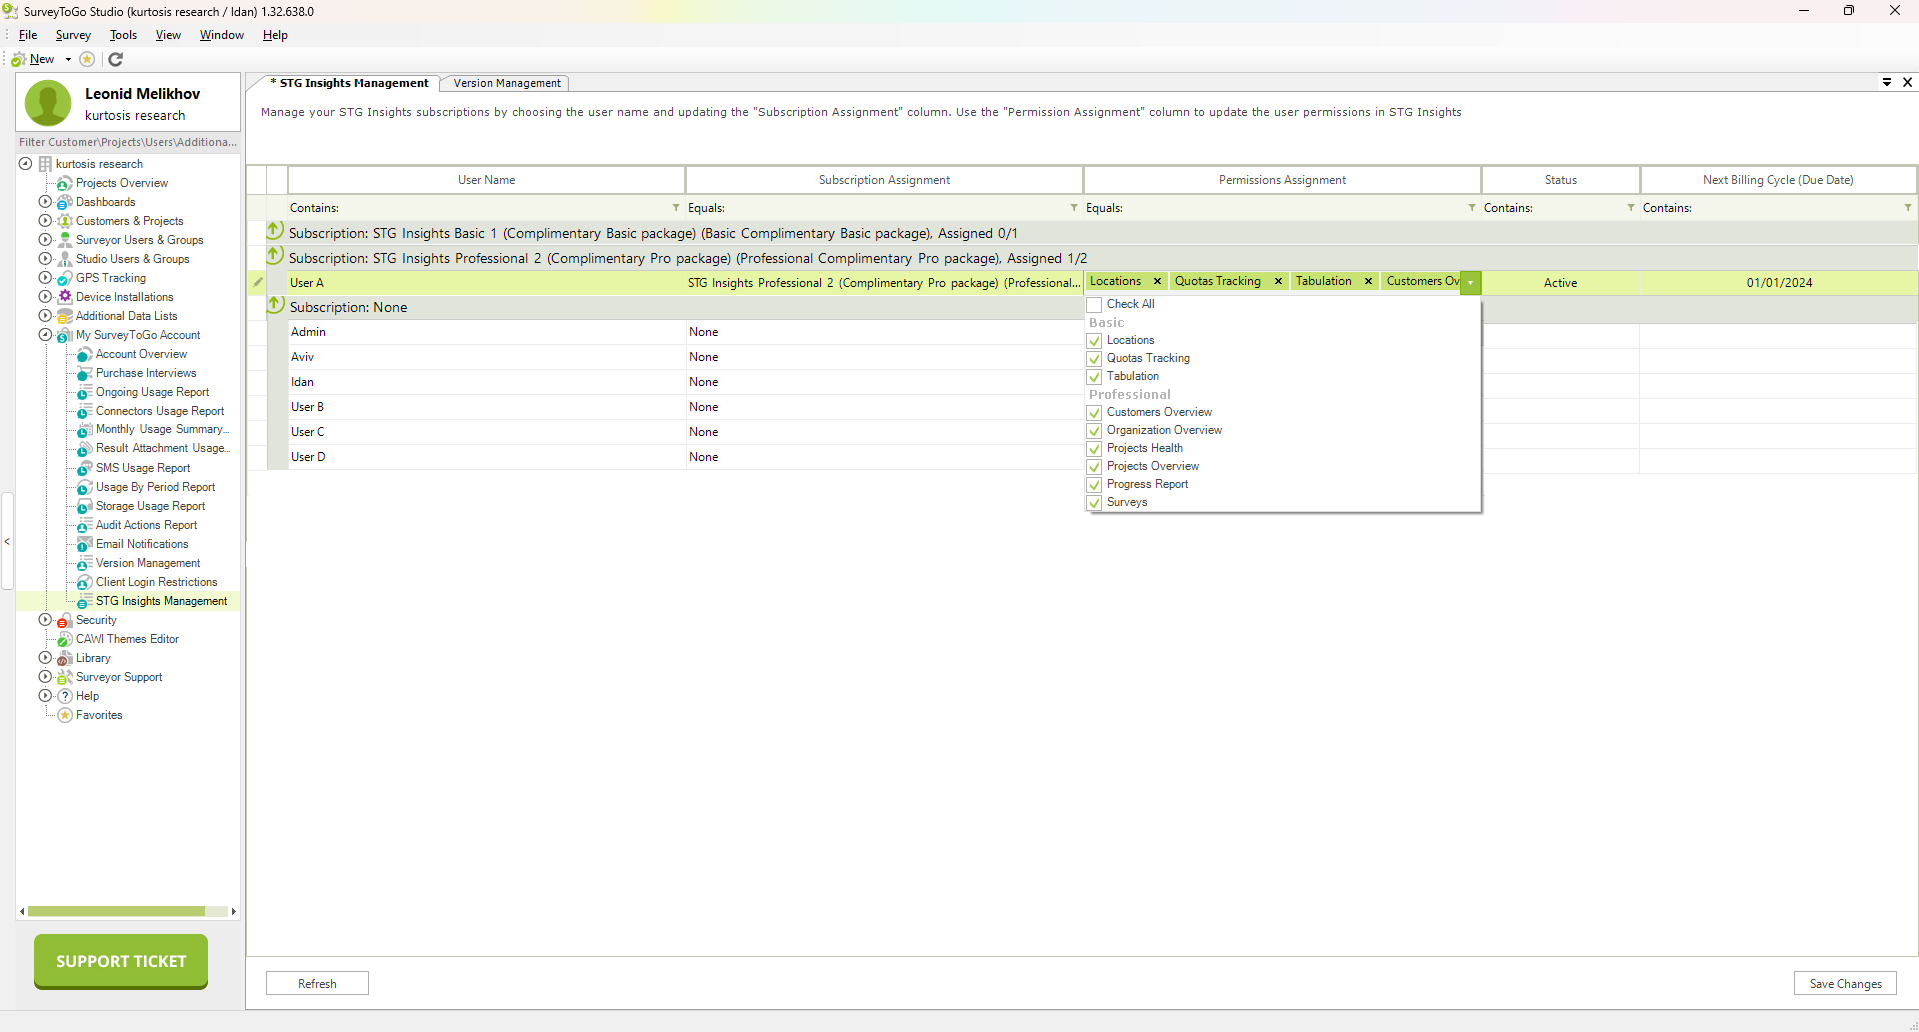This screenshot has width=1919, height=1032.
Task: Click the tree horizontal scrollbar thumb
Action: point(116,911)
